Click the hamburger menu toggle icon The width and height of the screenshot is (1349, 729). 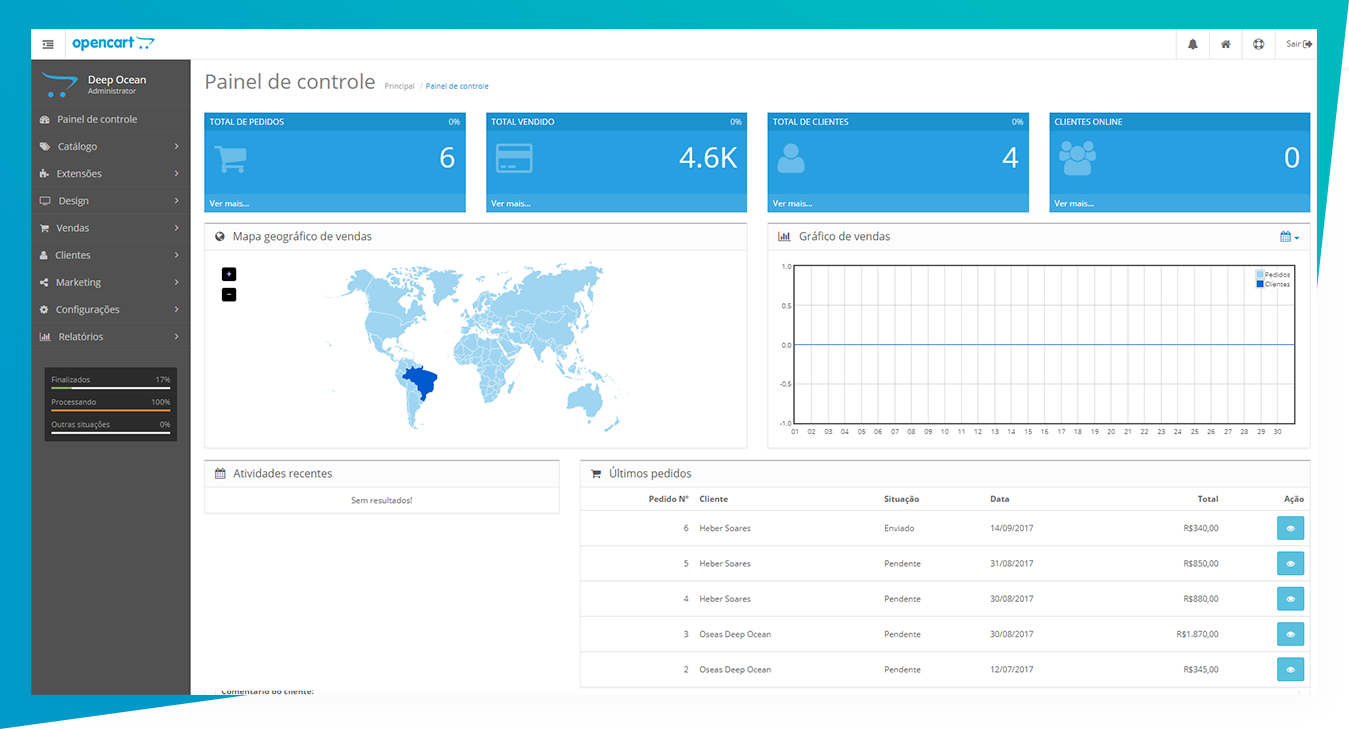click(x=48, y=44)
